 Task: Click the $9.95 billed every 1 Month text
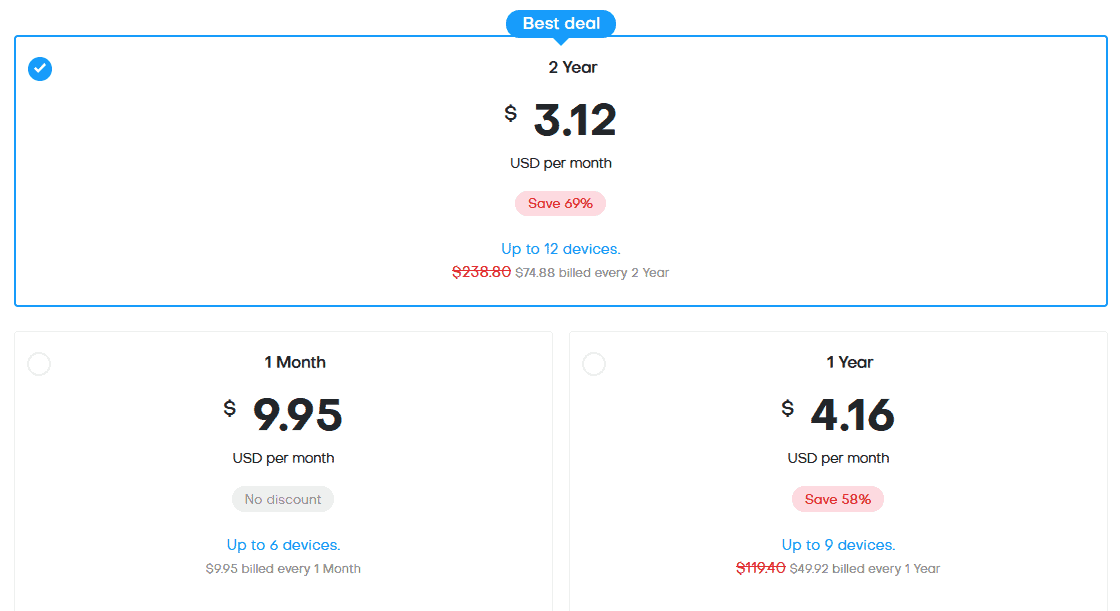(283, 568)
